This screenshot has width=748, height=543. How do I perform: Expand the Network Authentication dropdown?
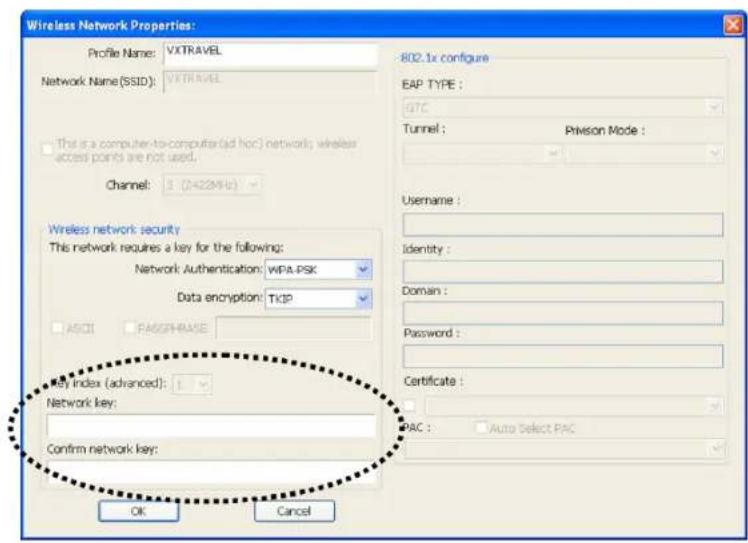(318, 270)
